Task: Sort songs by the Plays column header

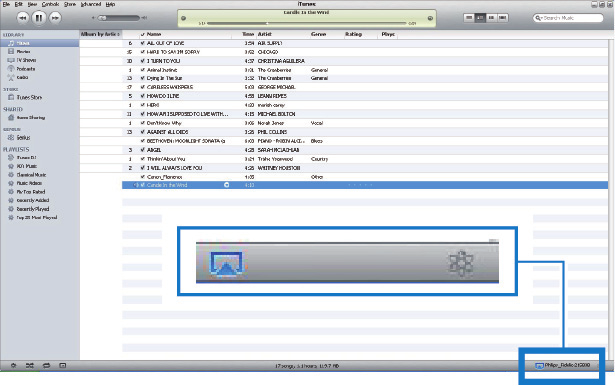Action: (388, 35)
